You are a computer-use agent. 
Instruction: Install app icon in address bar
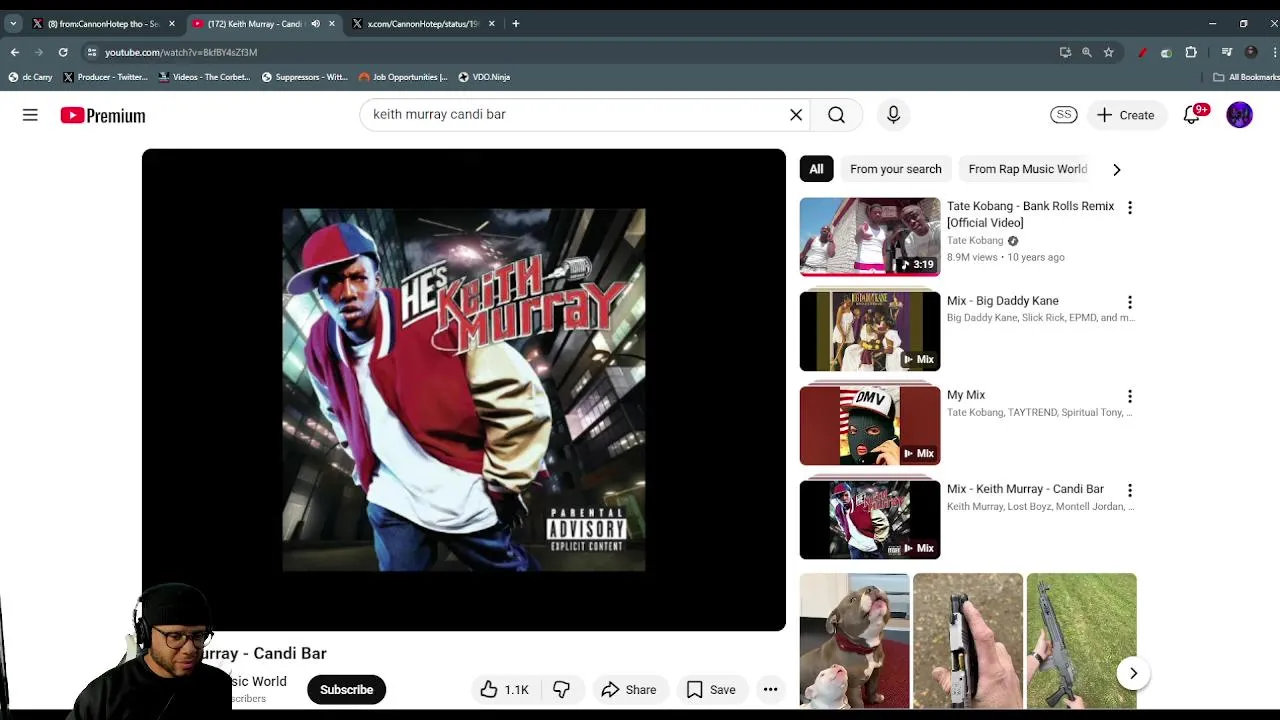click(x=1065, y=52)
